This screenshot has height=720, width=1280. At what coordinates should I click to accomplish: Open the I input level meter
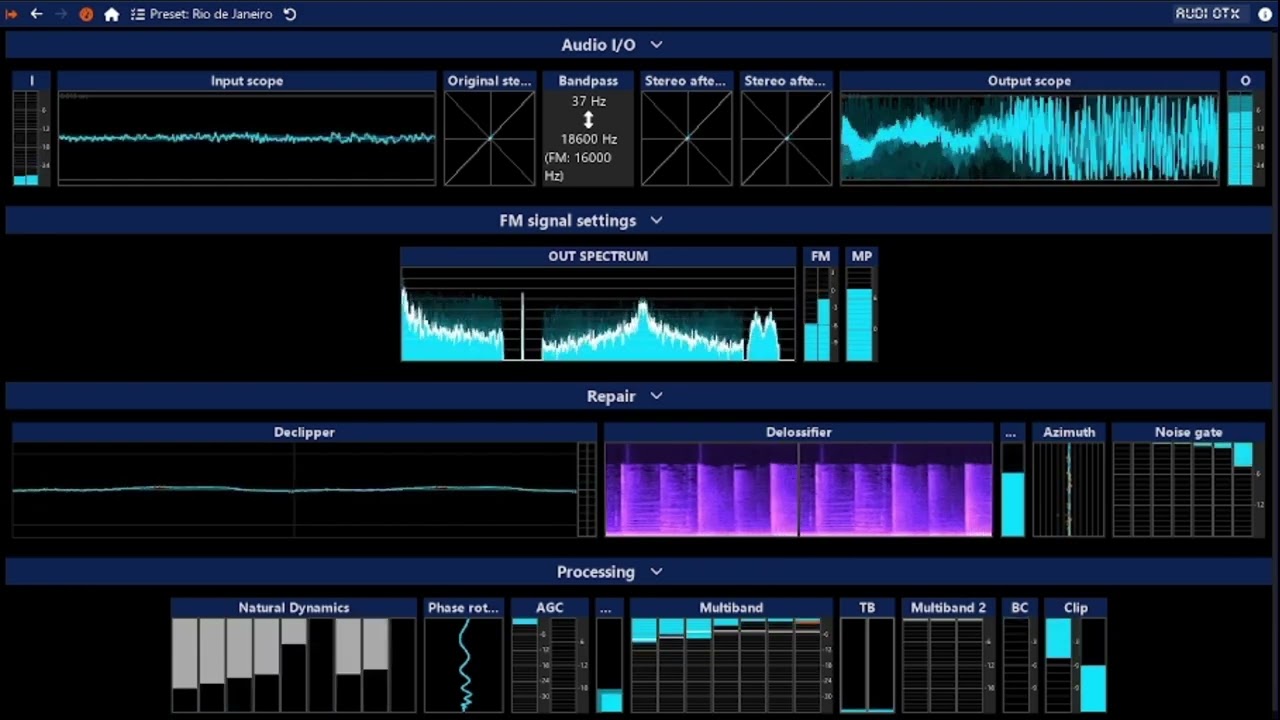tap(32, 128)
